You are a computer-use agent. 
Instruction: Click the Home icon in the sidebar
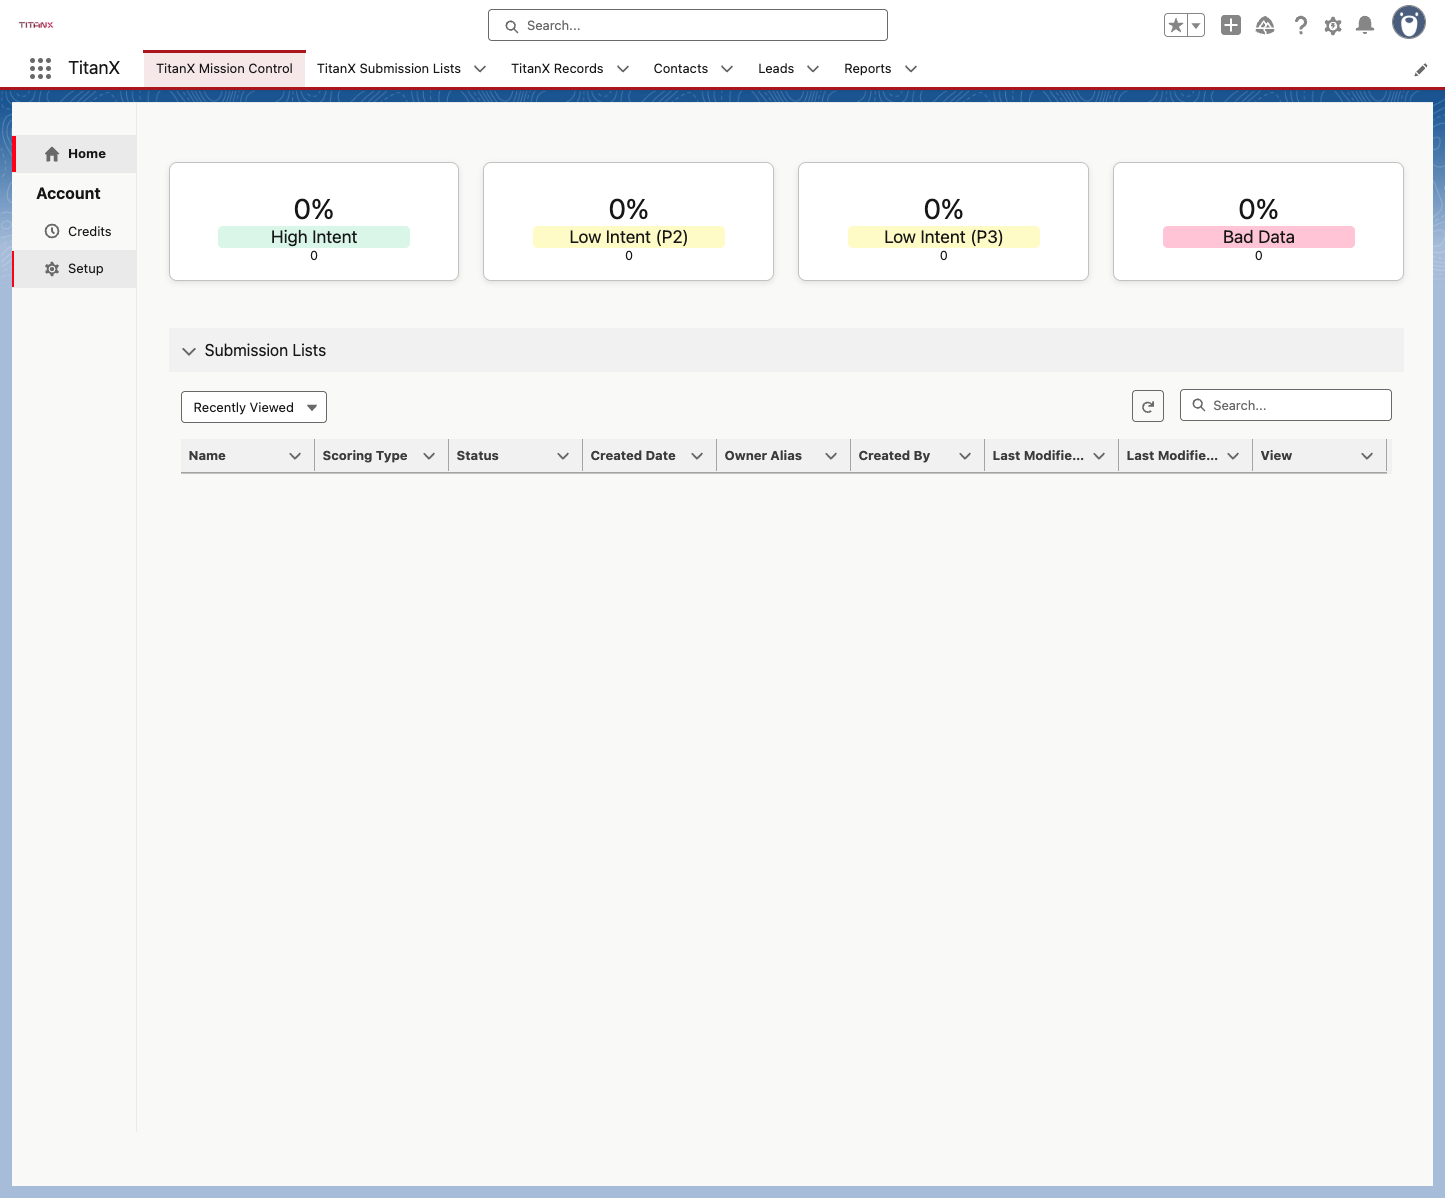pyautogui.click(x=52, y=154)
